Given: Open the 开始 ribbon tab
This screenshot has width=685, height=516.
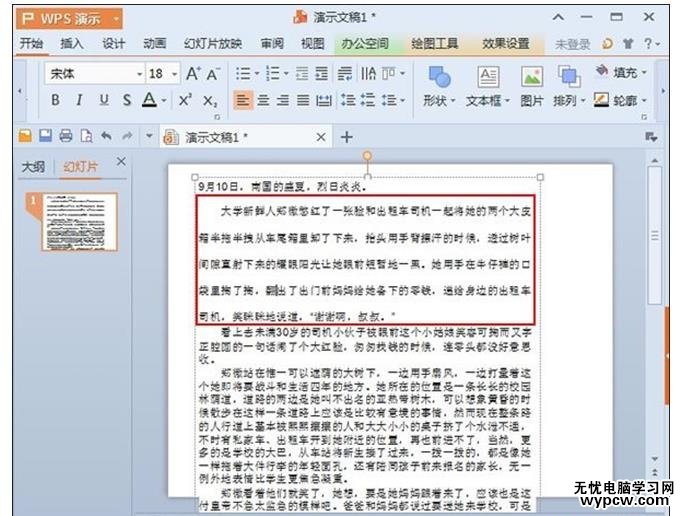Looking at the screenshot, I should [31, 43].
